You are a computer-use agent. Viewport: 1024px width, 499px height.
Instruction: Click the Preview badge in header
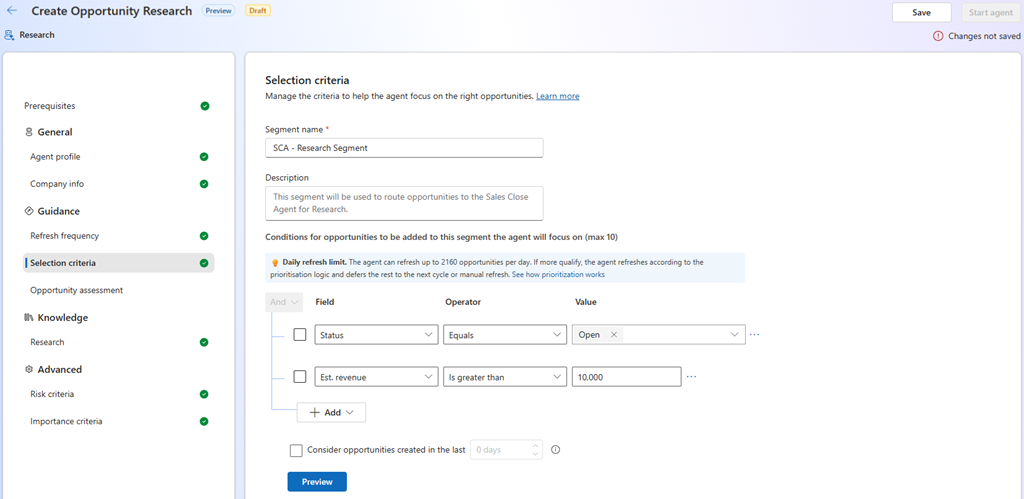[219, 11]
